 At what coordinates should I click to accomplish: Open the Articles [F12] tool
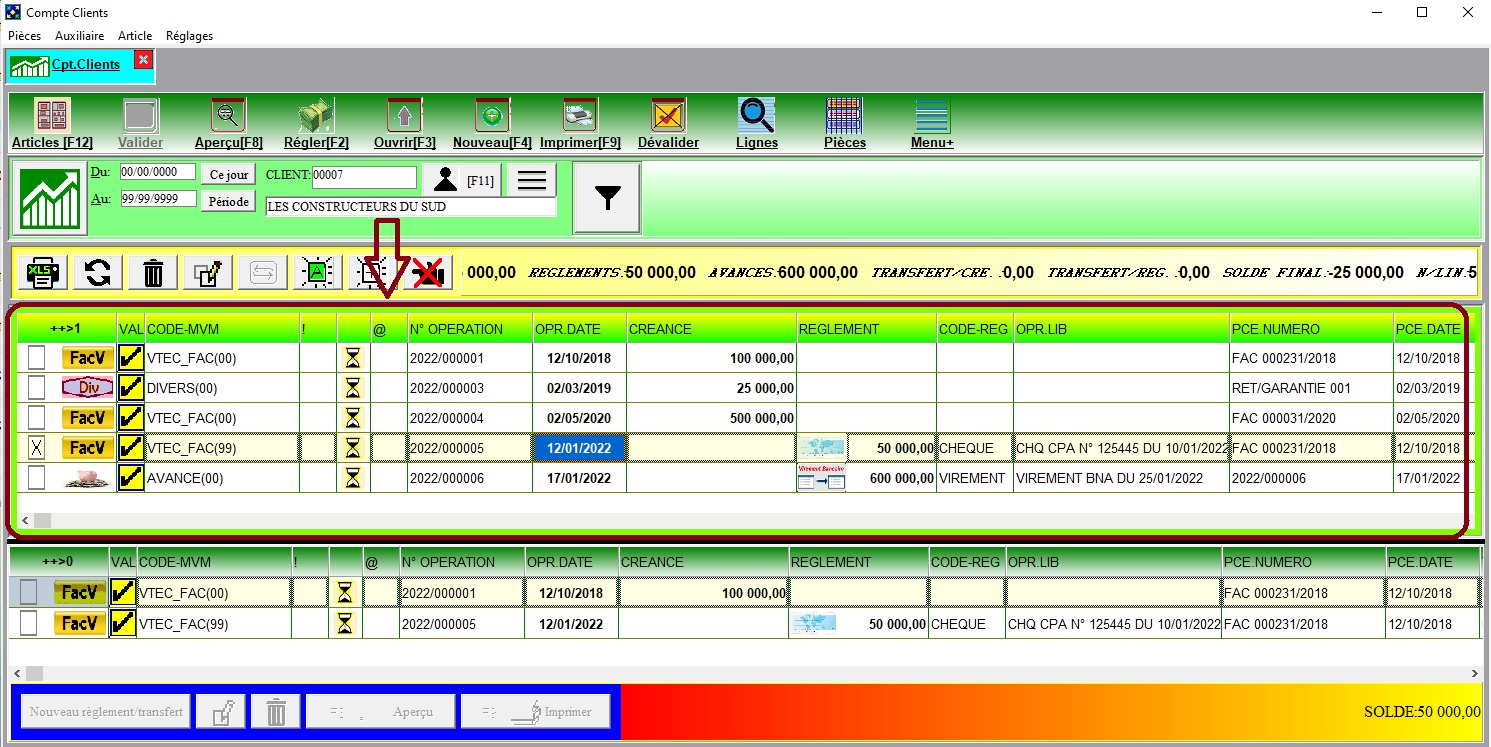50,122
